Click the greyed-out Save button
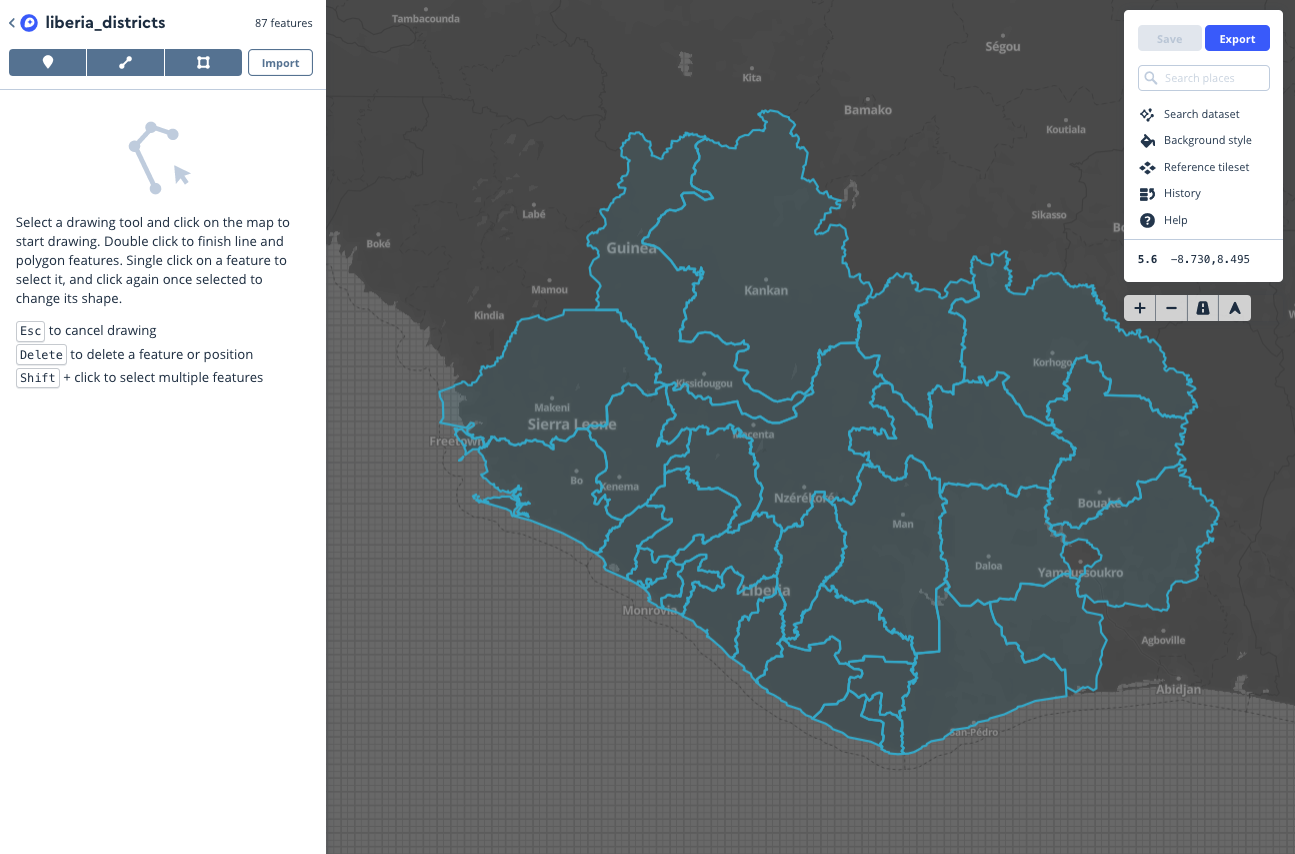 (1169, 39)
